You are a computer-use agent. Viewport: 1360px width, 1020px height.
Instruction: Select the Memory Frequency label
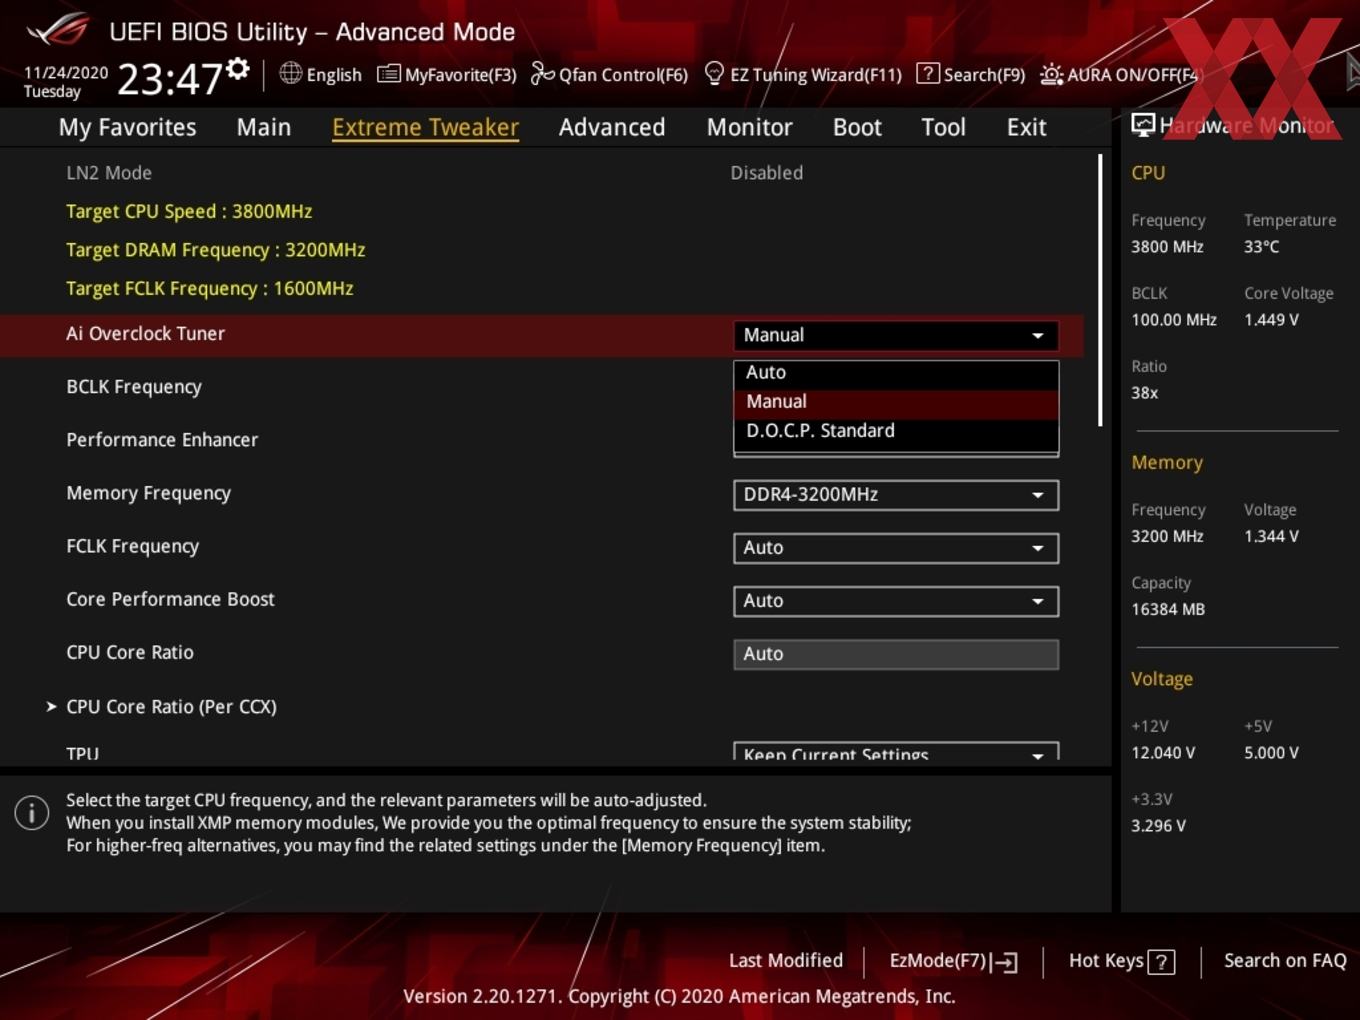coord(148,493)
